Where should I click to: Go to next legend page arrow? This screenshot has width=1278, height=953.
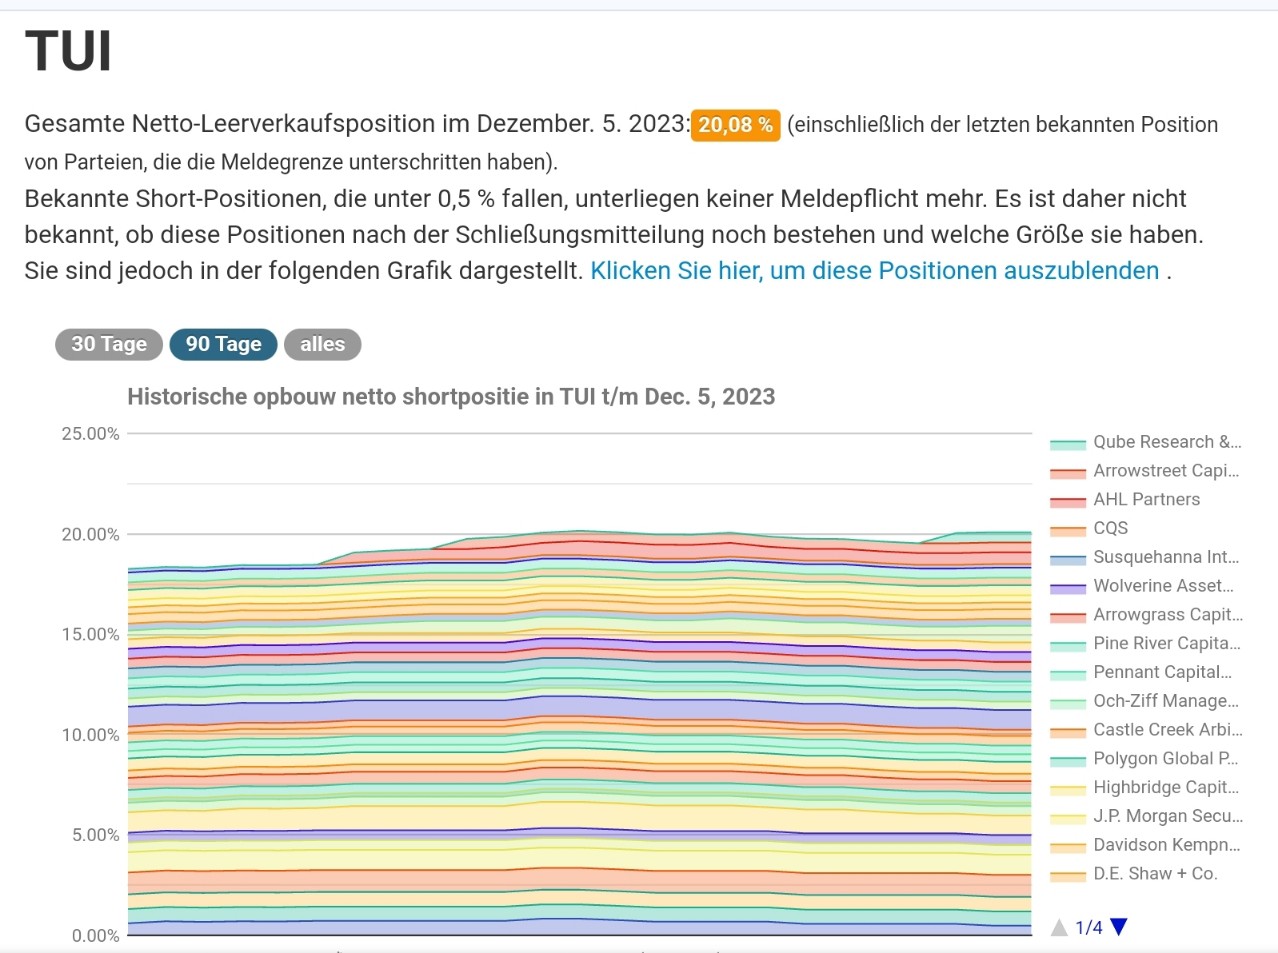(x=1119, y=927)
